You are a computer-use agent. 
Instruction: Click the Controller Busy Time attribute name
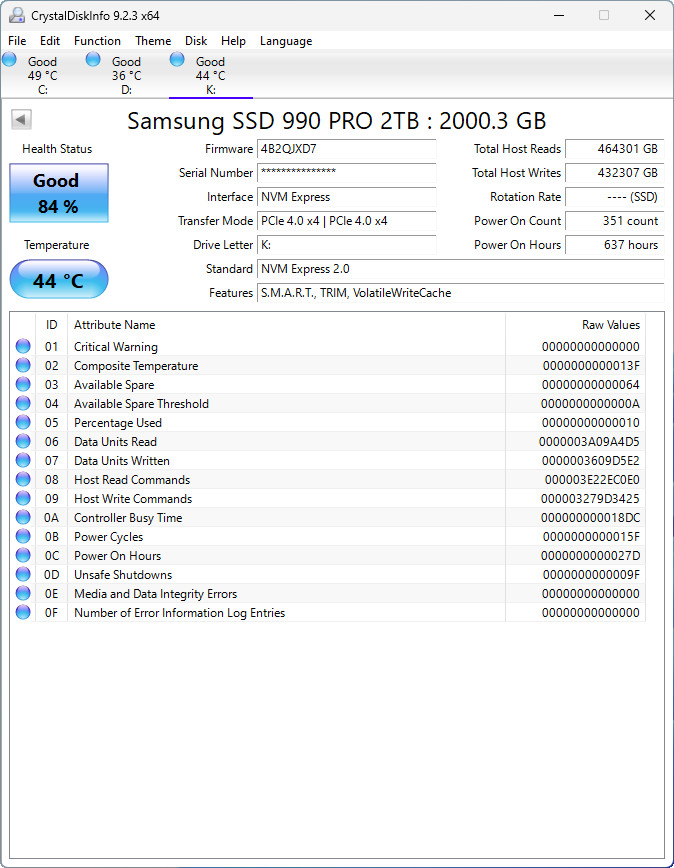(128, 518)
